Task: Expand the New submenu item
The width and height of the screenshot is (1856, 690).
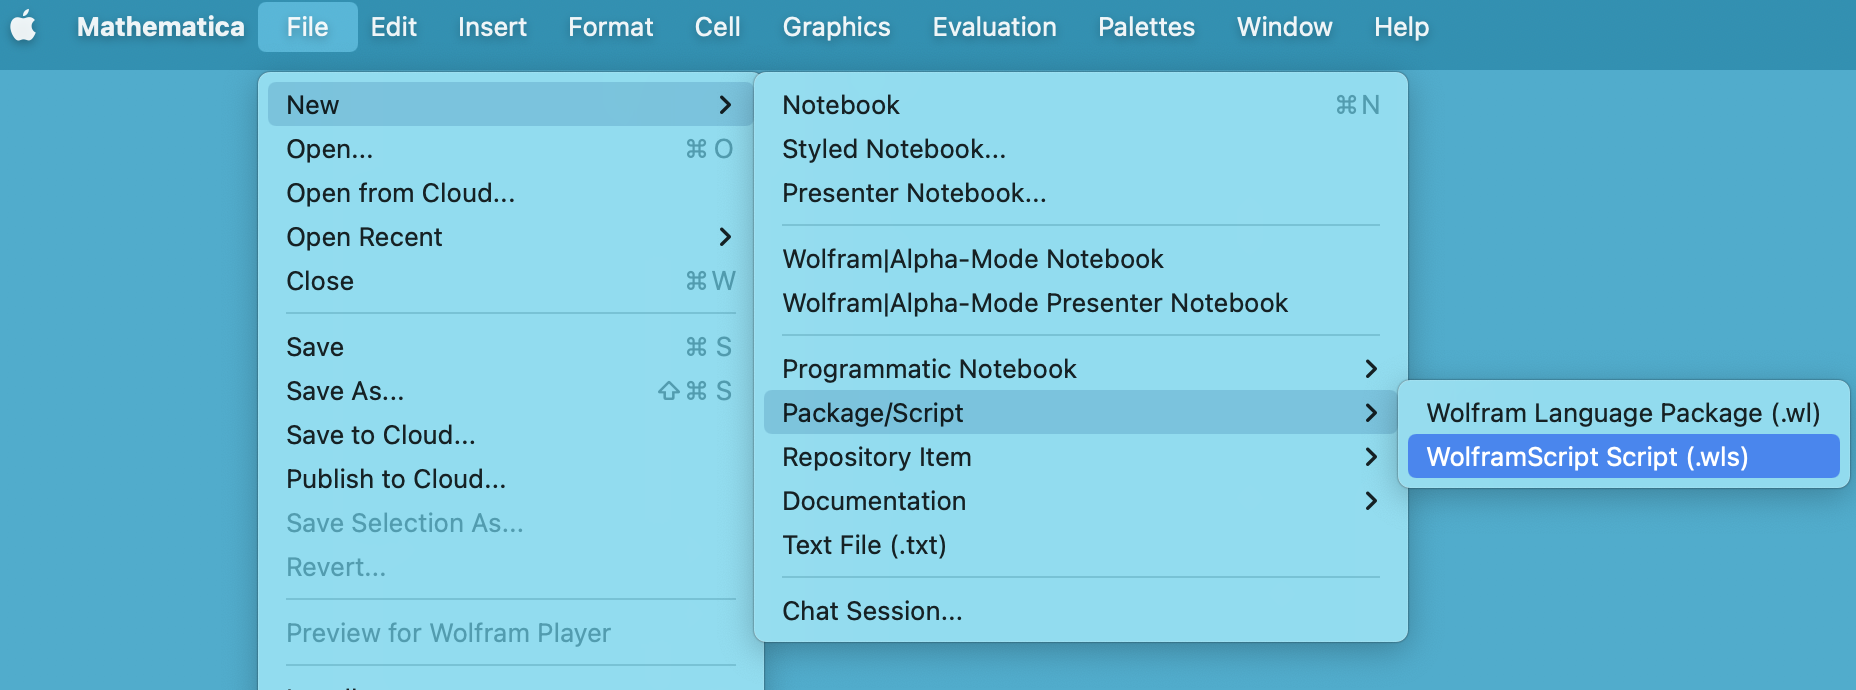Action: pos(510,104)
